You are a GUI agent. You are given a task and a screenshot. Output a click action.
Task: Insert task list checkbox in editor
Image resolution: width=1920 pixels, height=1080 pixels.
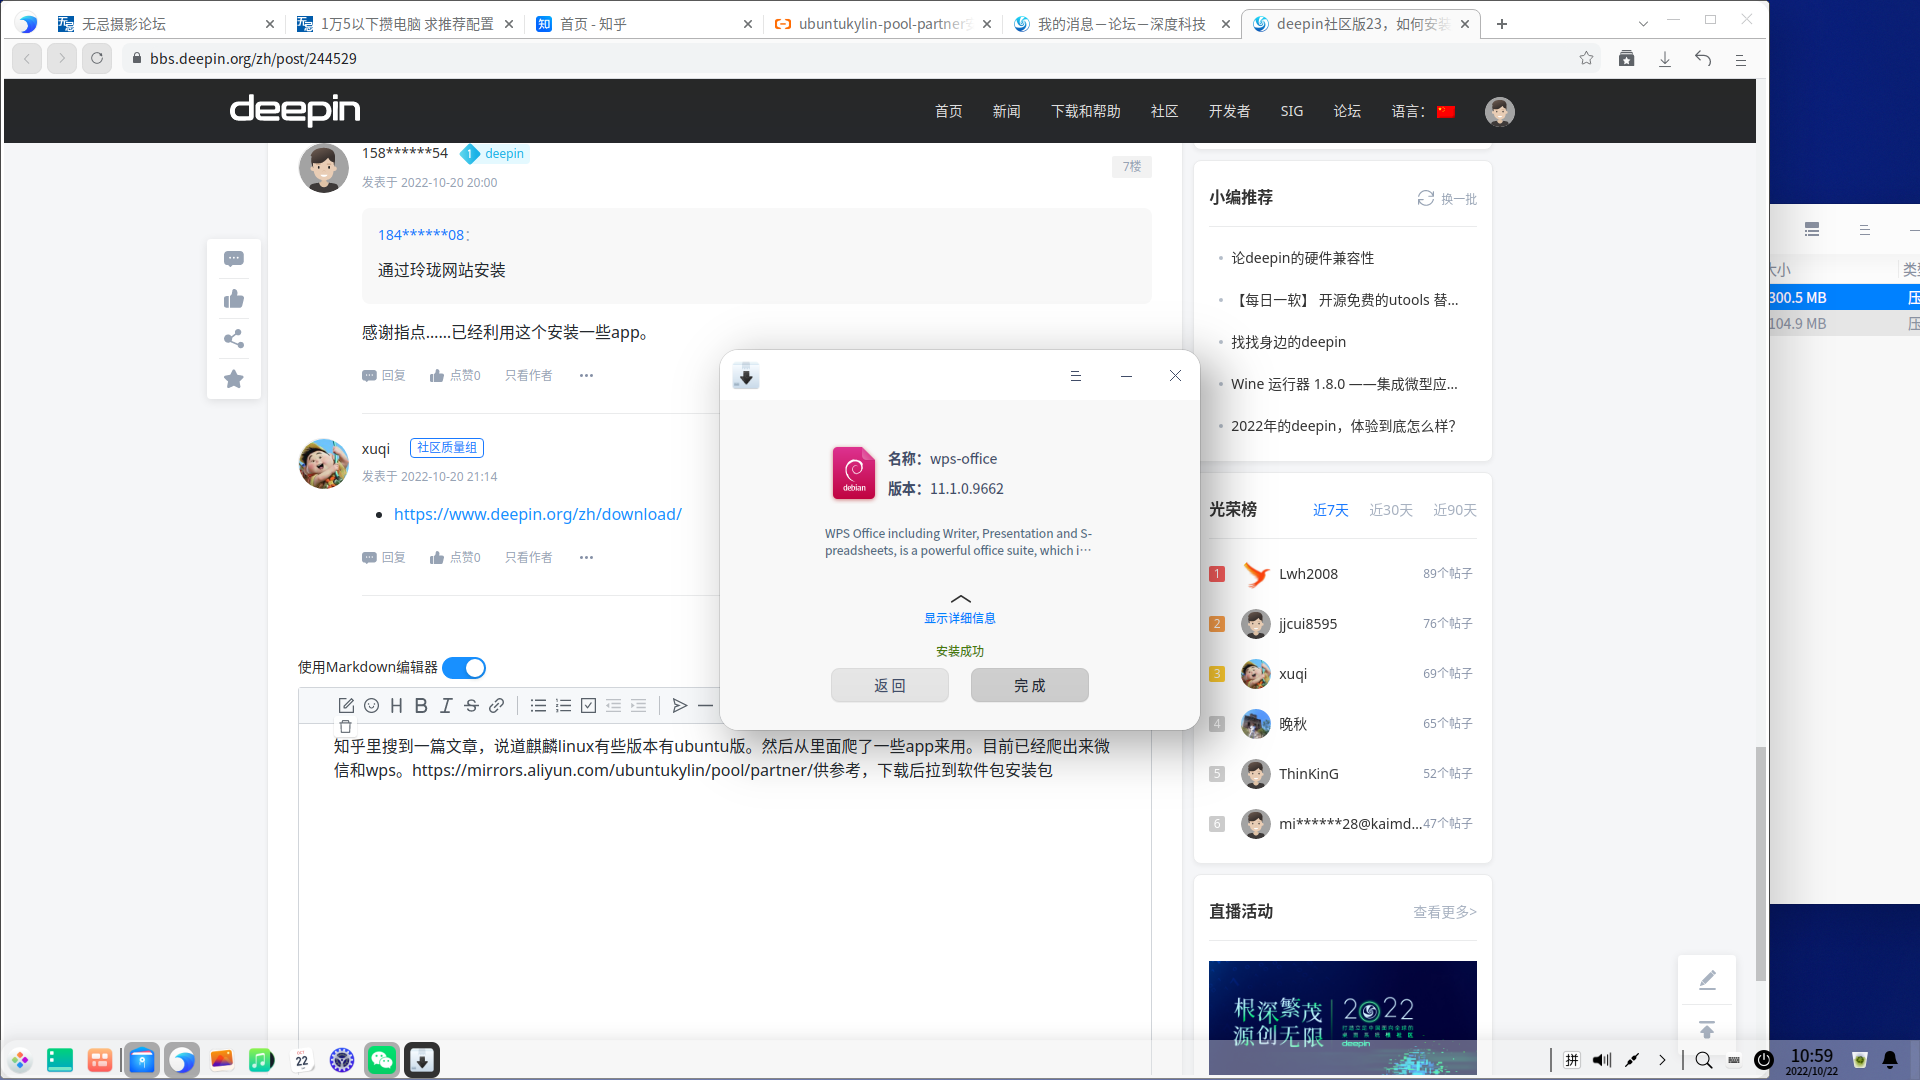588,706
